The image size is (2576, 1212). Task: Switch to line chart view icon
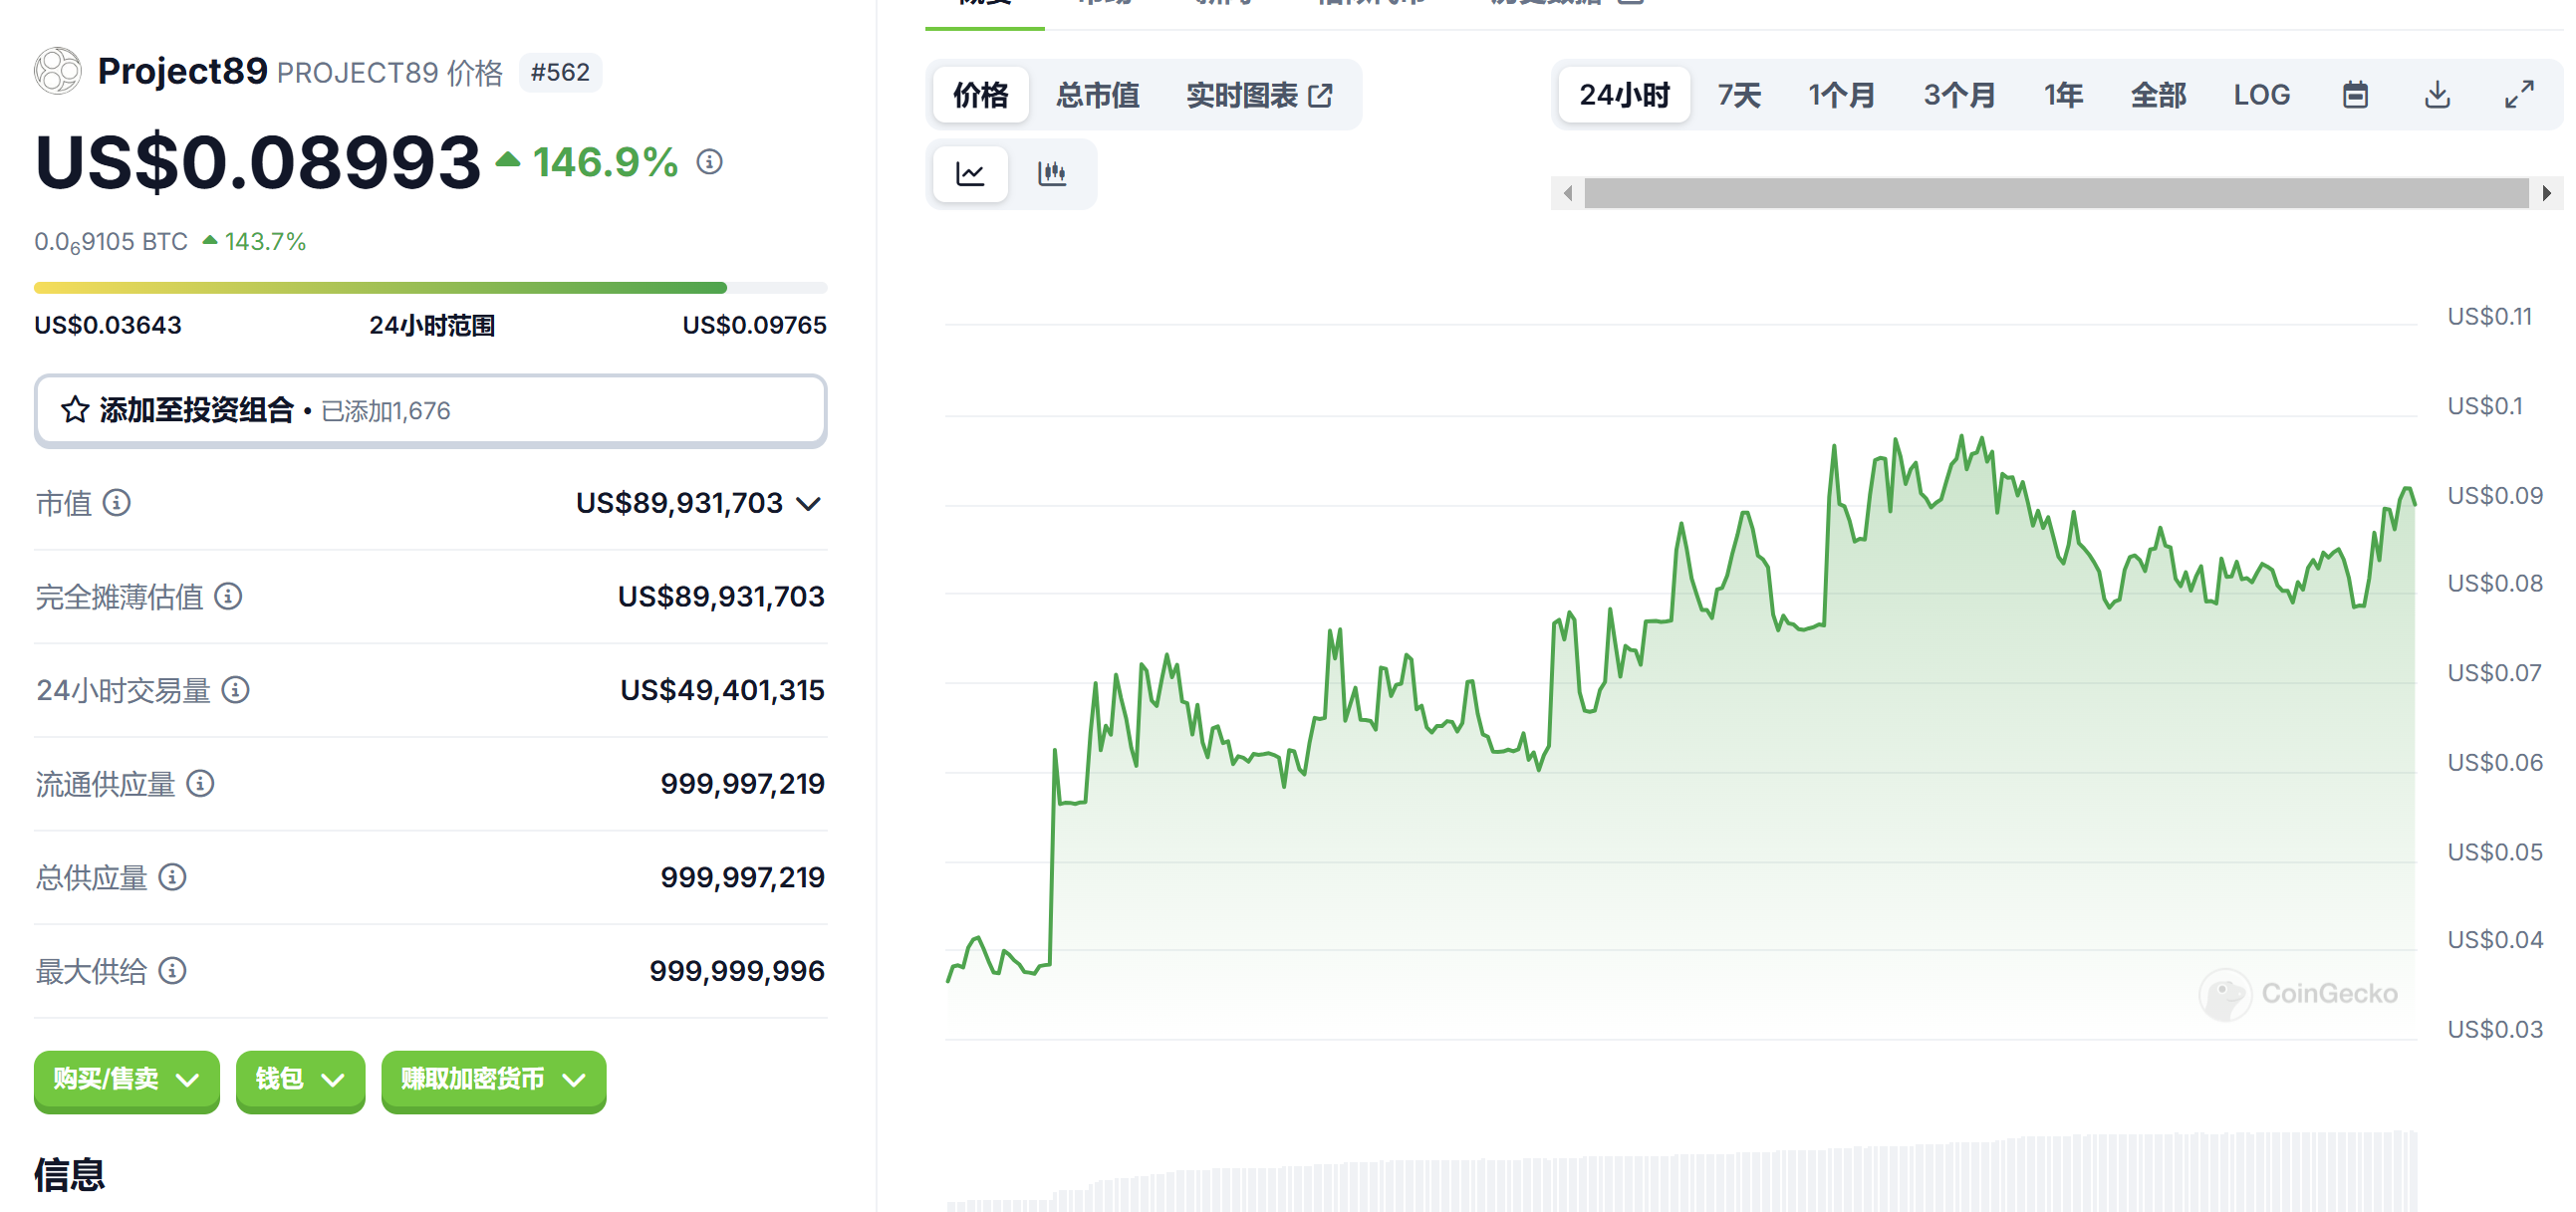[970, 174]
